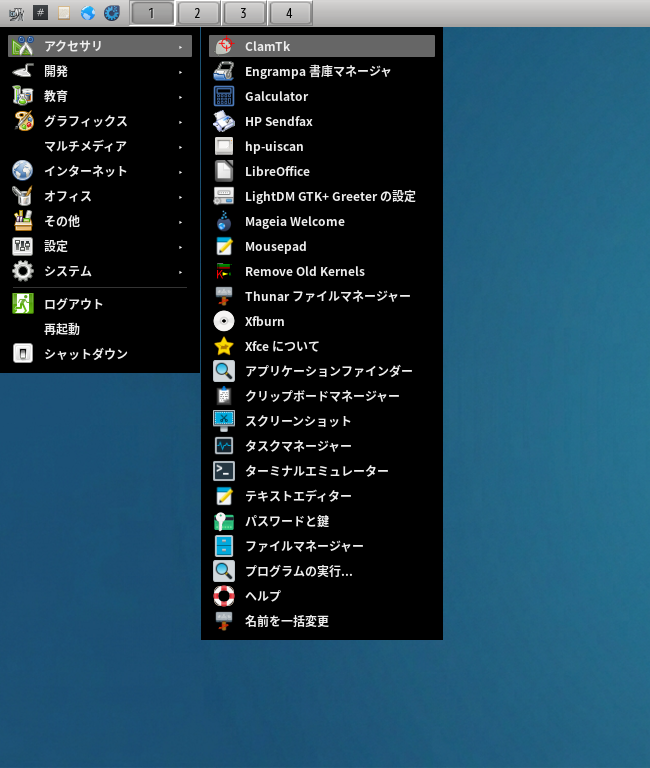The width and height of the screenshot is (650, 768).
Task: Expand the グラフィックス submenu arrow
Action: coord(180,122)
